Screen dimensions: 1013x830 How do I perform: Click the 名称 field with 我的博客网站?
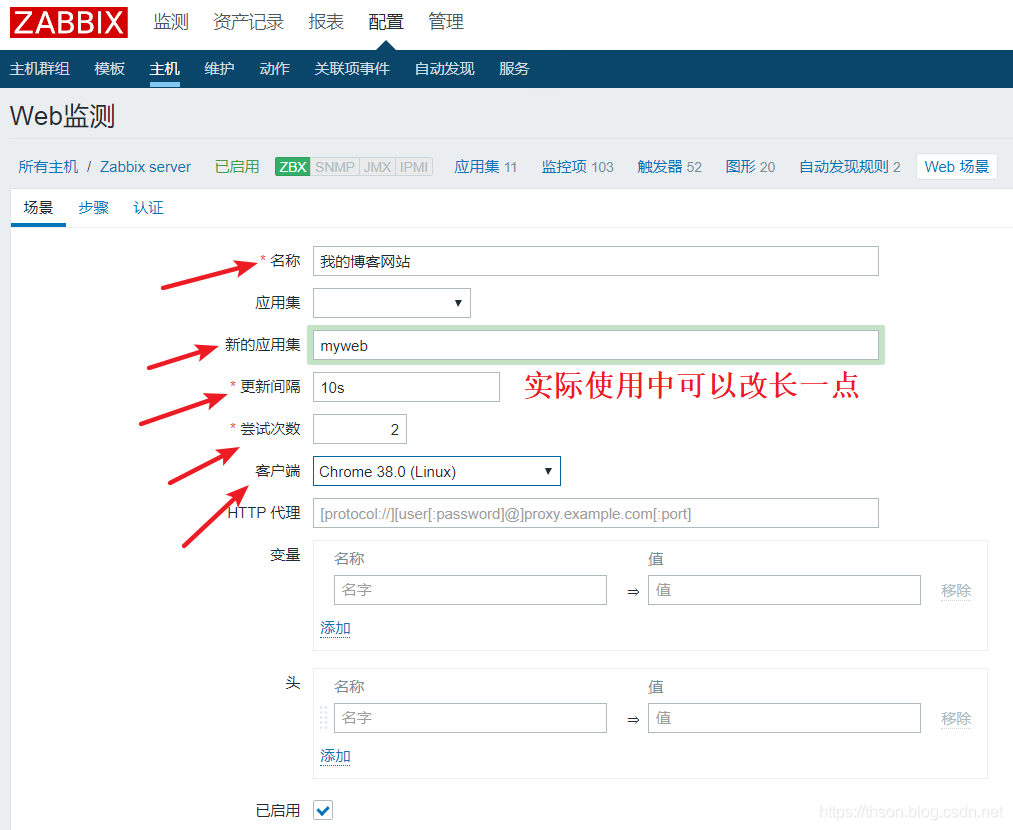point(595,261)
